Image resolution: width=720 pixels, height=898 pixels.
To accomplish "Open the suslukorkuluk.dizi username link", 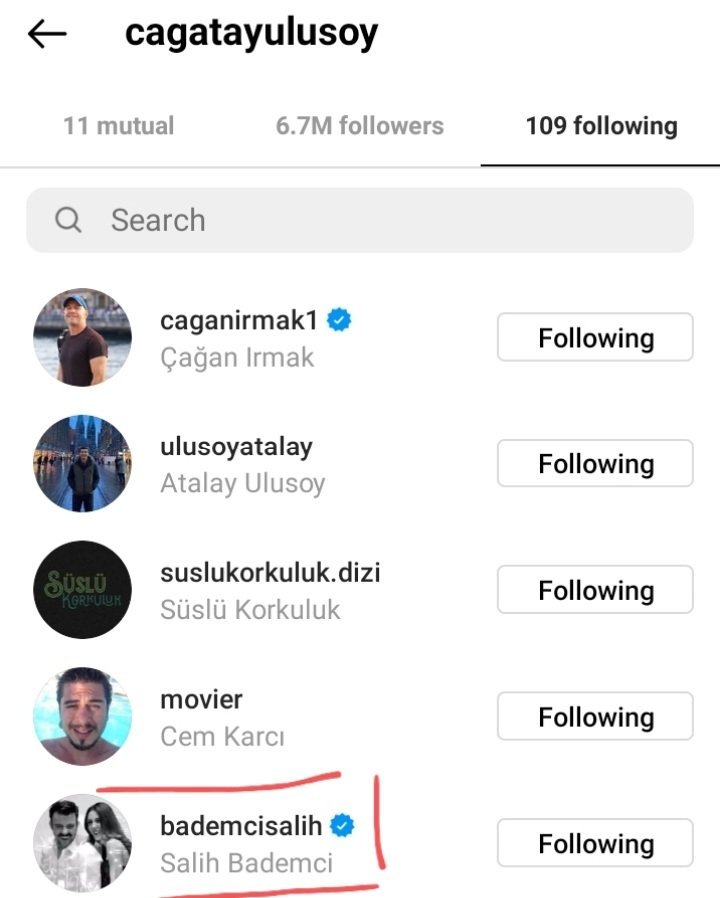I will tap(270, 573).
